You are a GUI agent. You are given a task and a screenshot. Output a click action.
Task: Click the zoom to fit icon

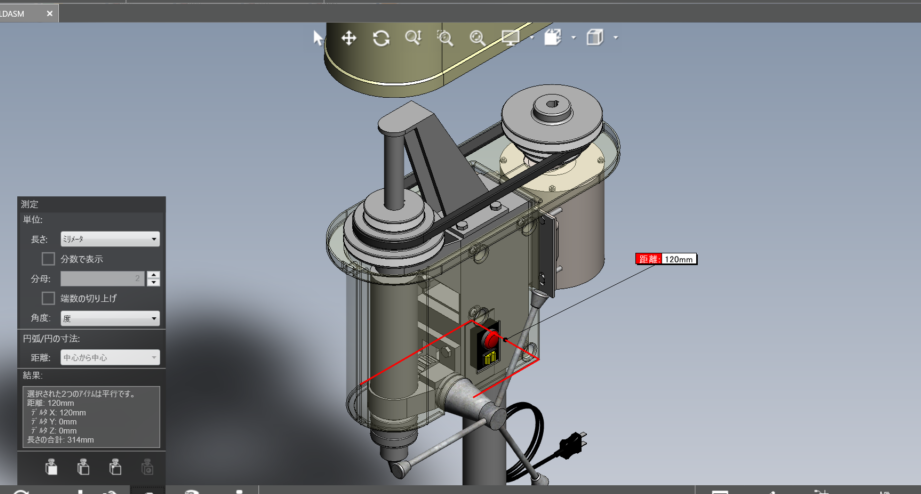477,38
